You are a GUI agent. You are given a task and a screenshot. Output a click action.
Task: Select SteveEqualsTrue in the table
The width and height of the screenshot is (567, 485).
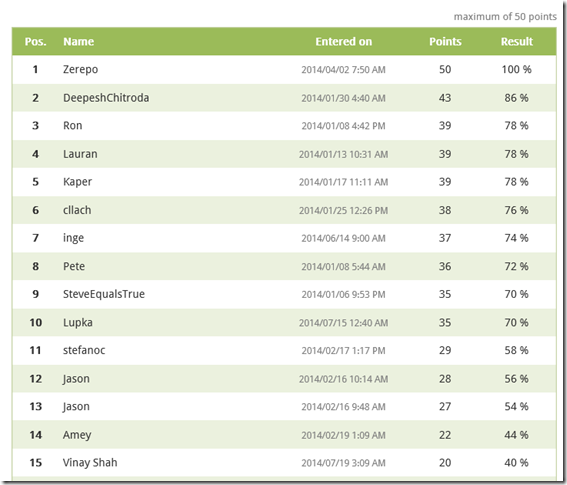tap(104, 294)
